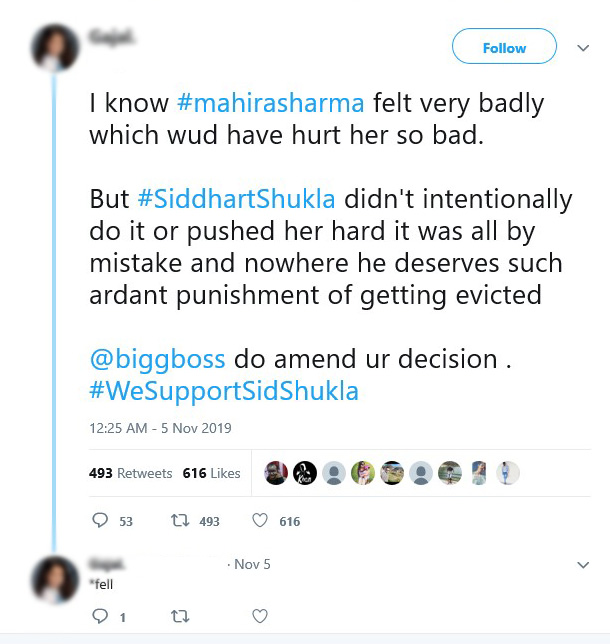Visit the @biggboss mention
Viewport: 610px width, 644px height.
157,359
